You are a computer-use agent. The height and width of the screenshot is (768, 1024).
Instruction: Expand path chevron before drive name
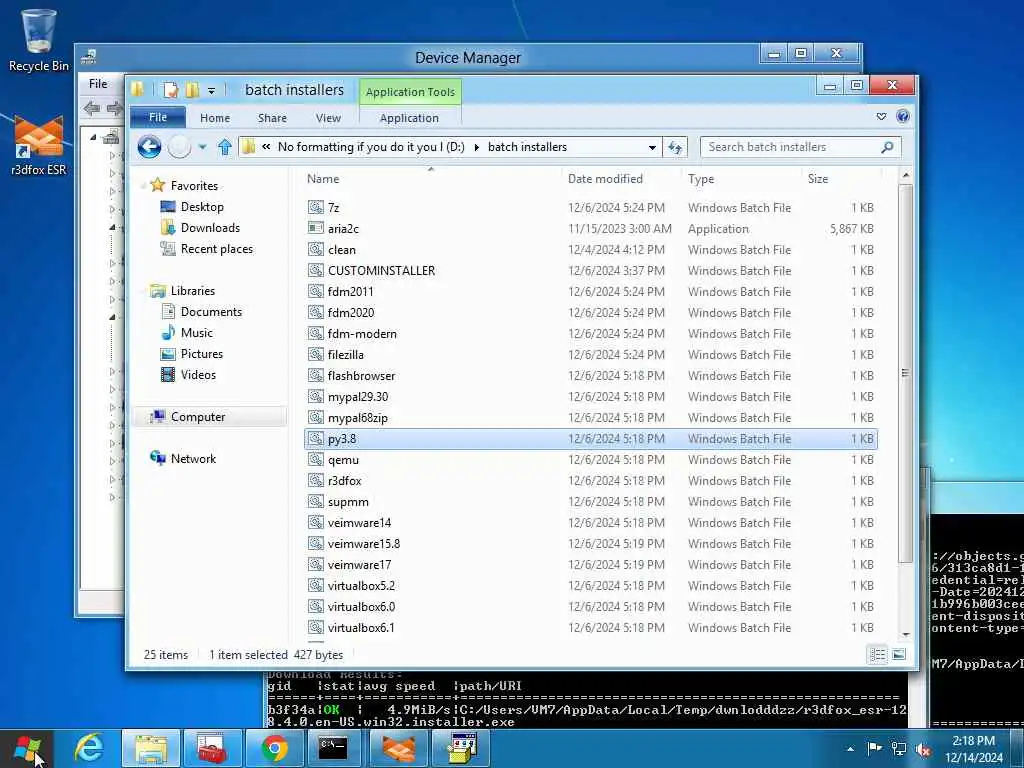tap(266, 147)
